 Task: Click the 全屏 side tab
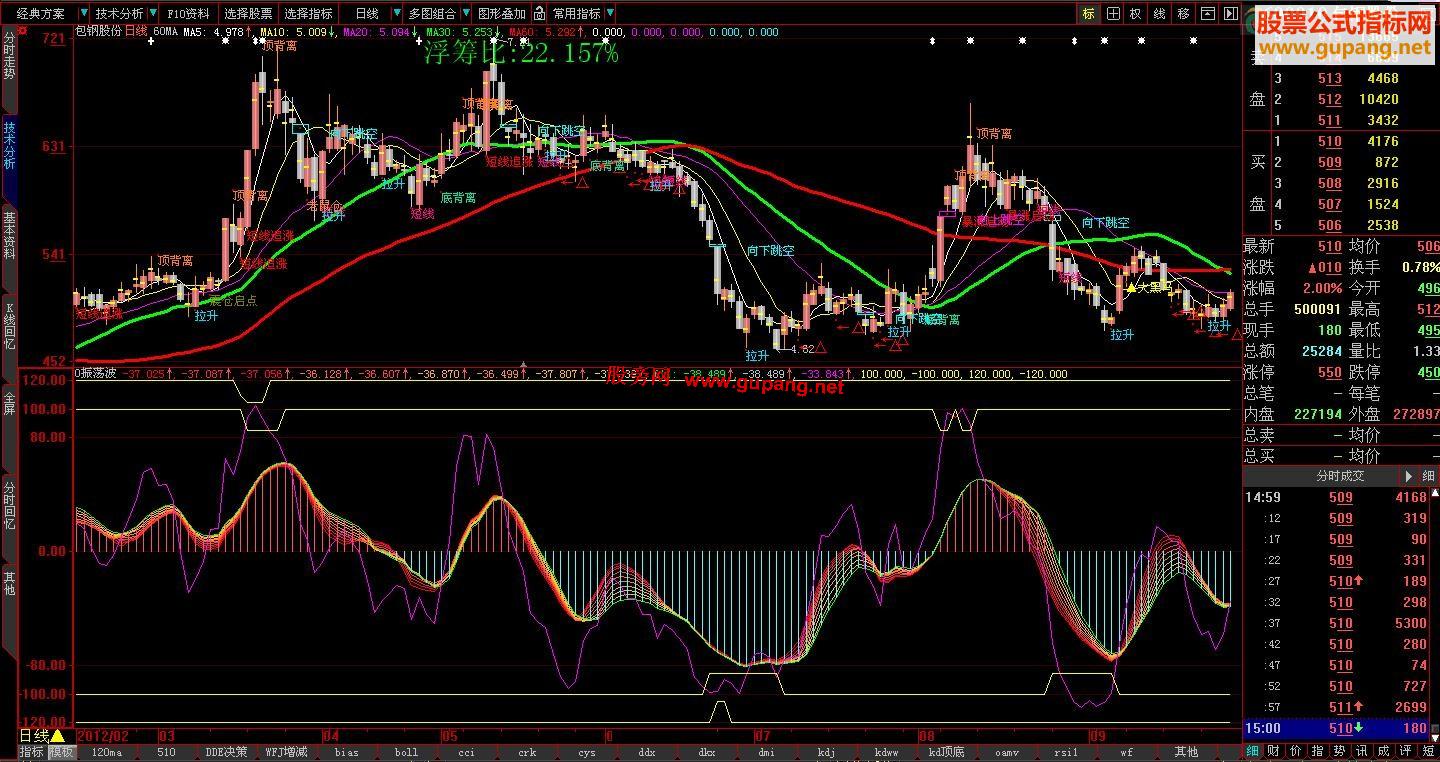(x=9, y=403)
